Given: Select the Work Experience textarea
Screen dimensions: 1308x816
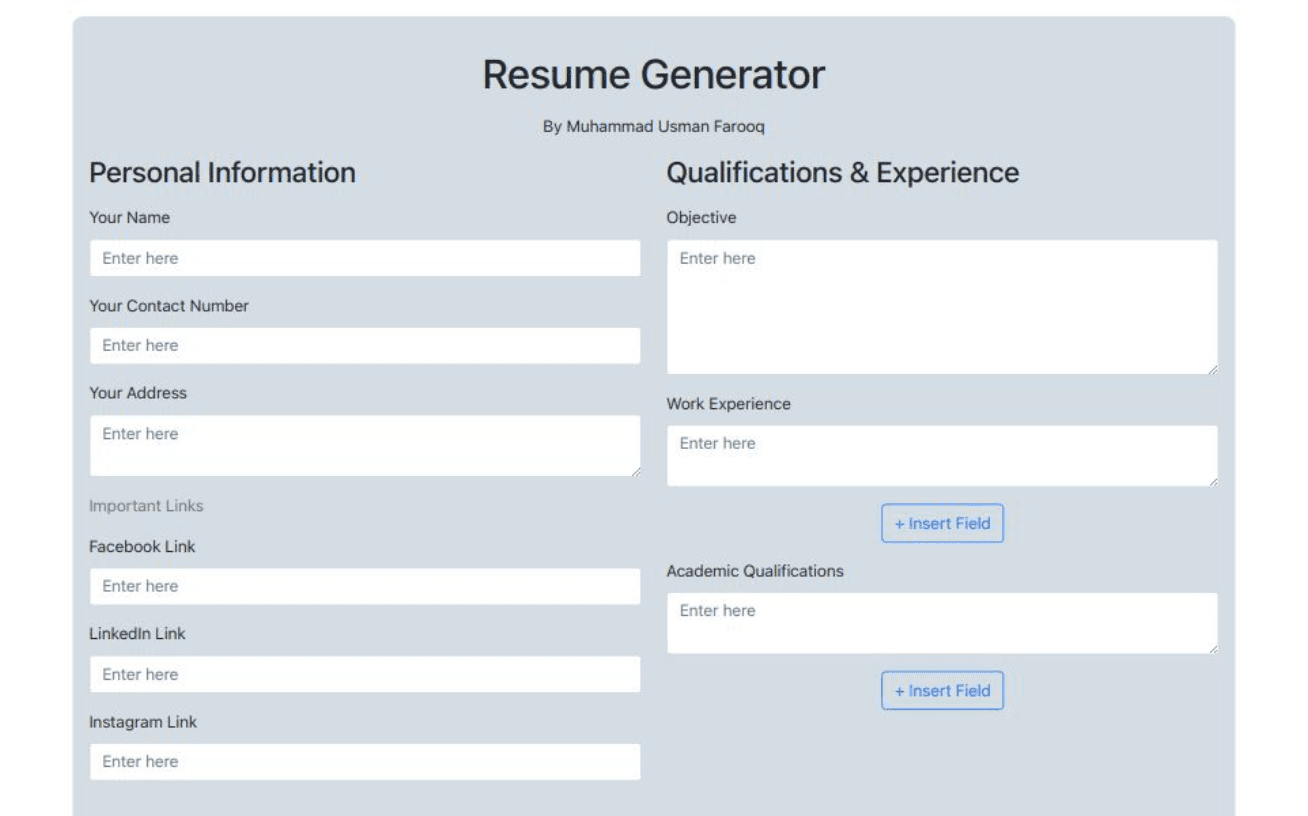Looking at the screenshot, I should point(941,456).
